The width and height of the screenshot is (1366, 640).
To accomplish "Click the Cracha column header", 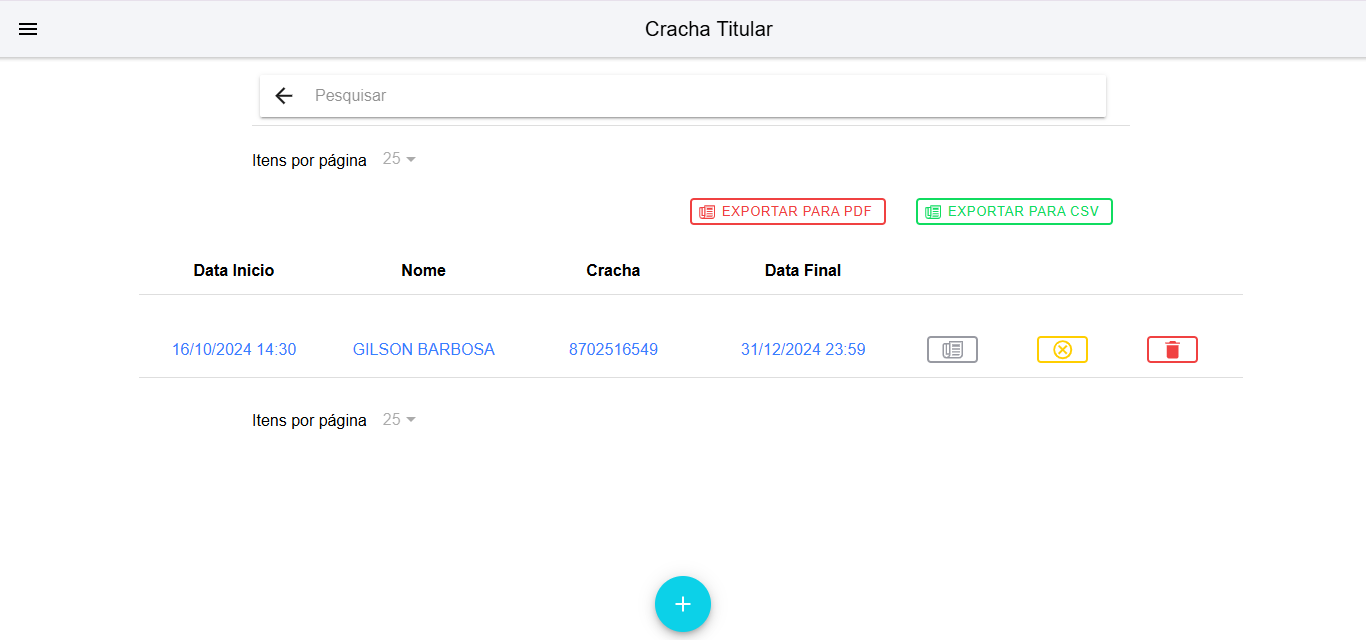I will 613,270.
